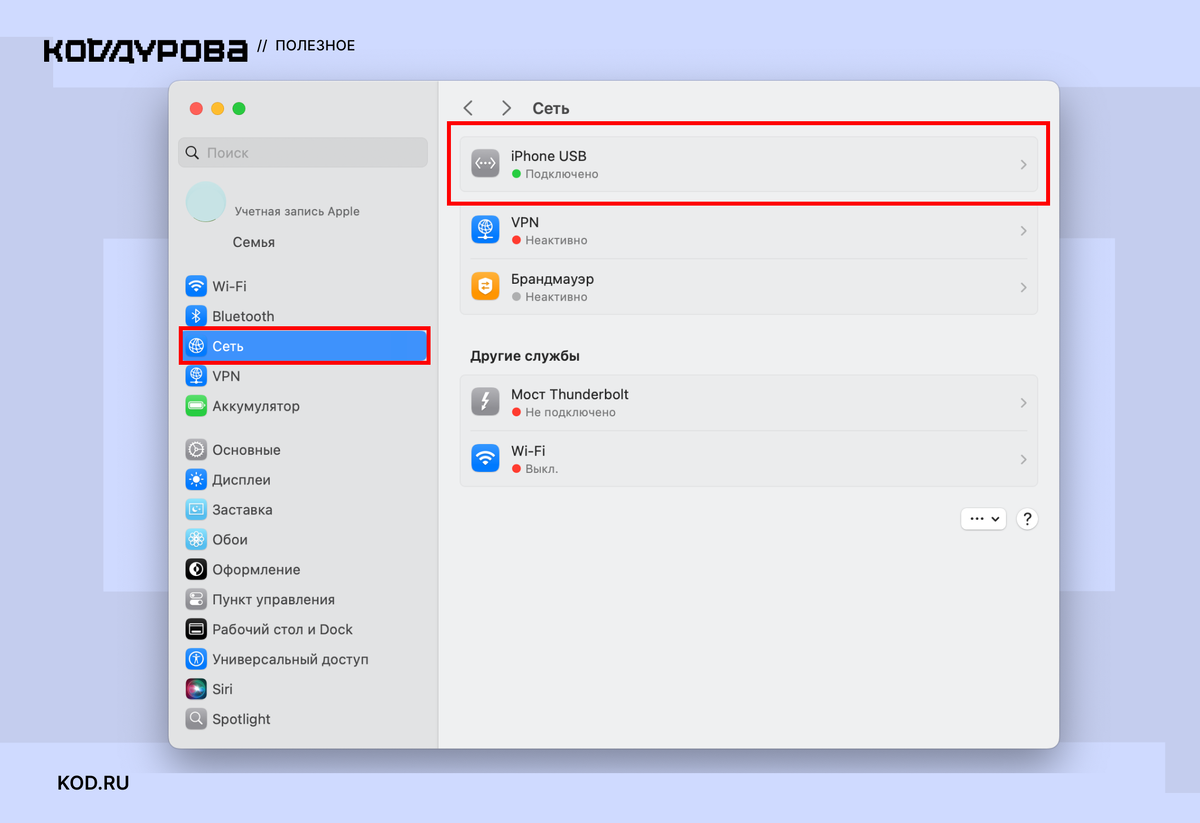Click the search magnifier icon
1200x823 pixels.
coord(193,153)
